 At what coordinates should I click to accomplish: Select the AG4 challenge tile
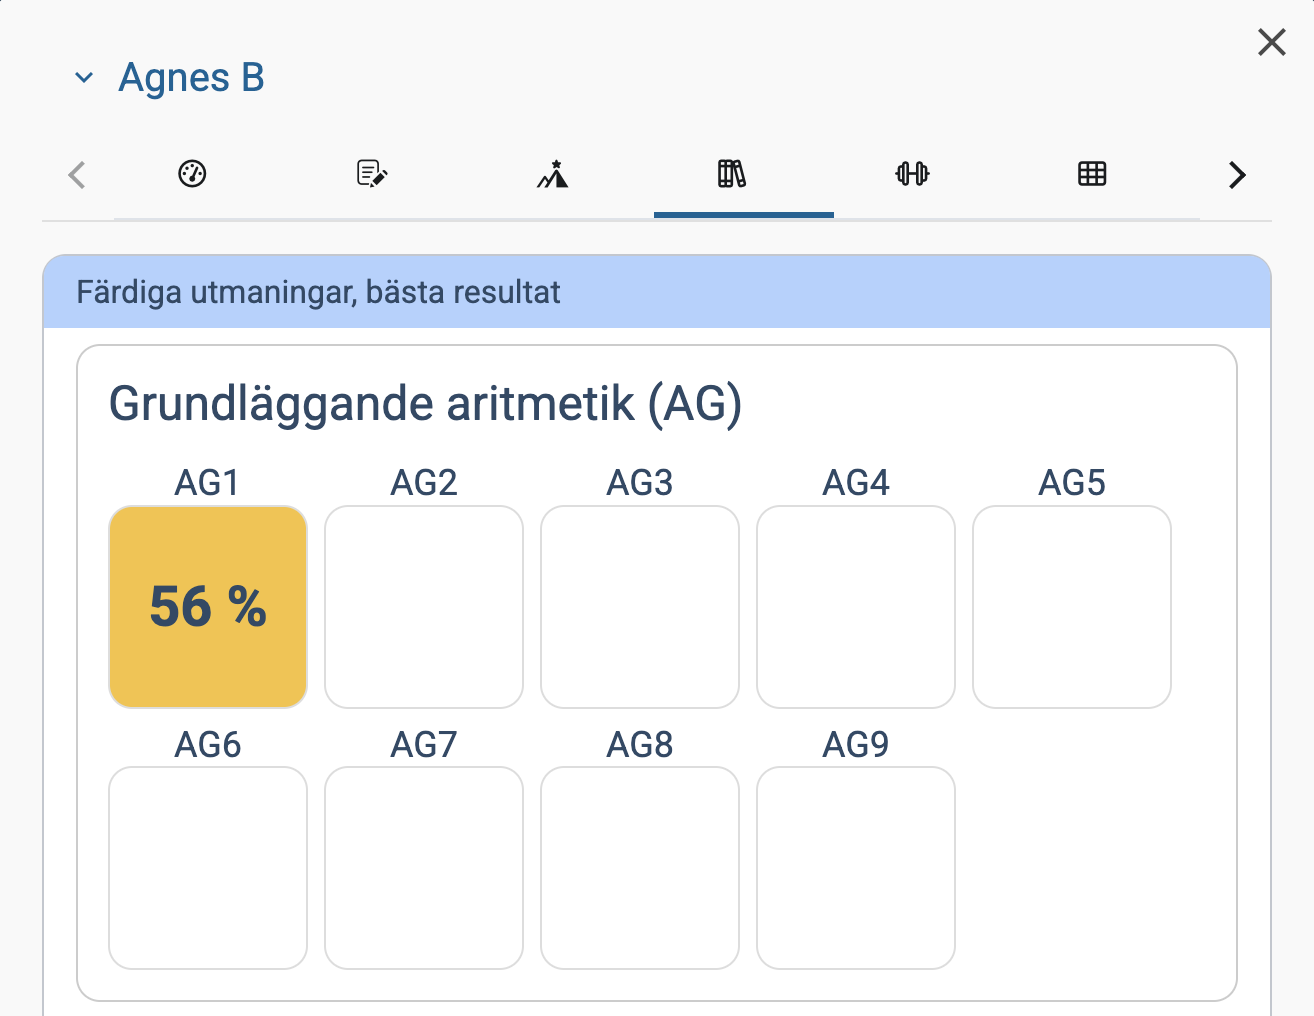point(856,607)
